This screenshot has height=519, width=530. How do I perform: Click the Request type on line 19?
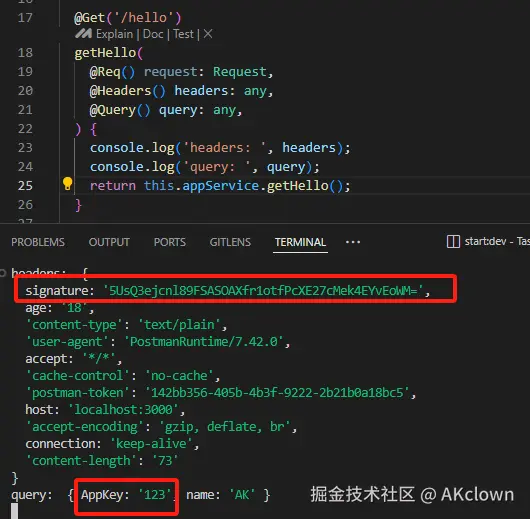240,72
